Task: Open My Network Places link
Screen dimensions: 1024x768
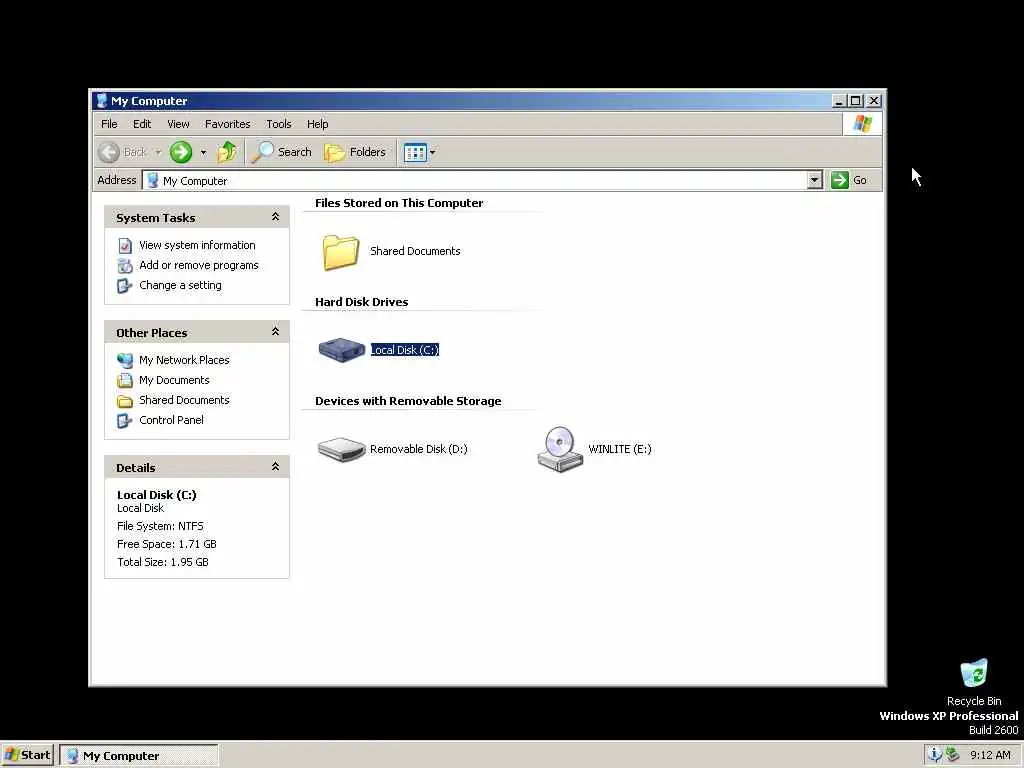Action: point(184,360)
